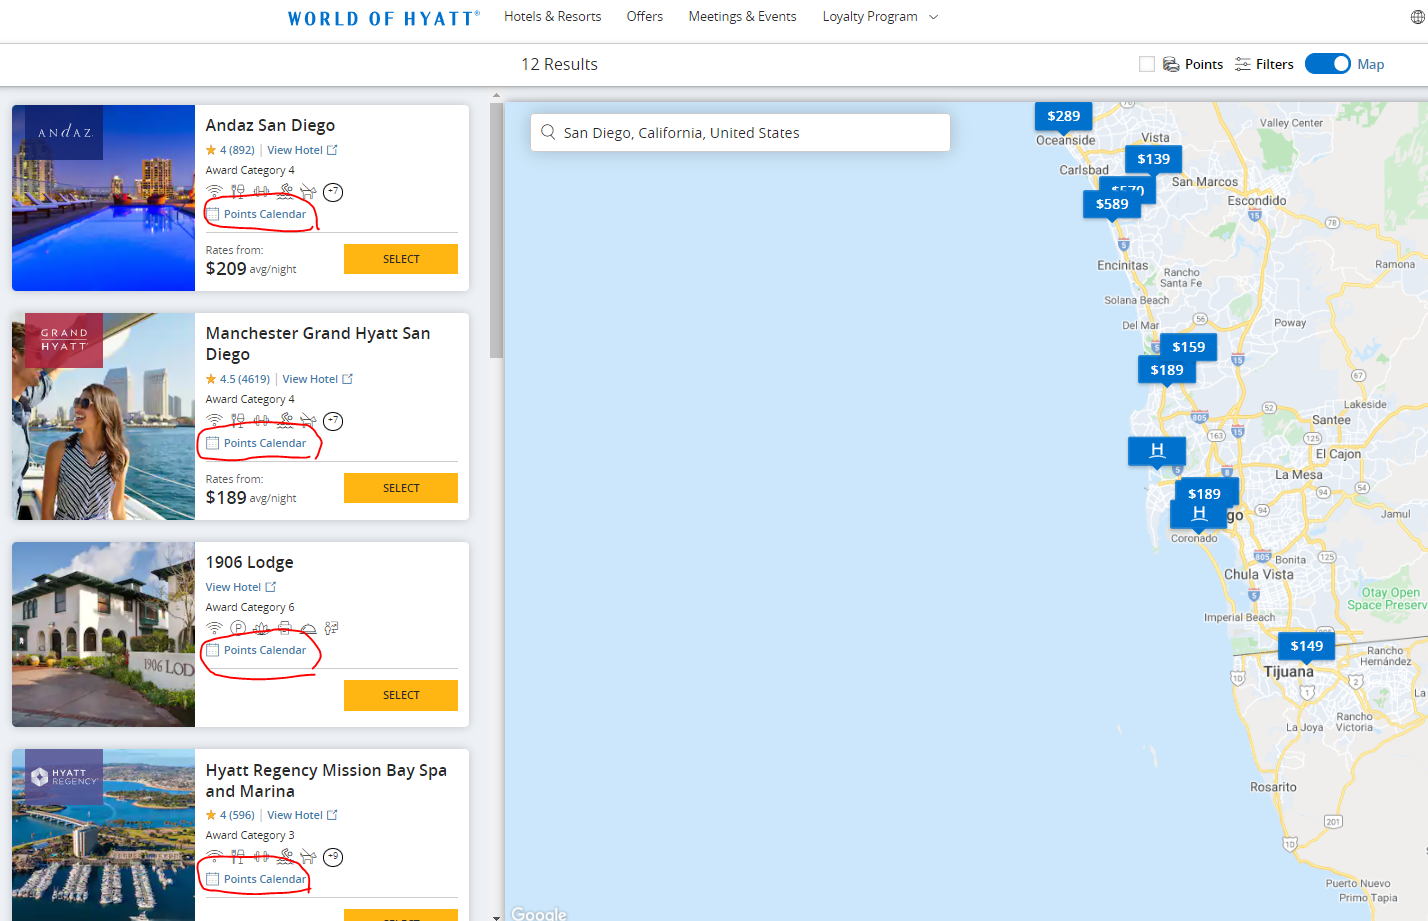The height and width of the screenshot is (921, 1428).
Task: Click the results list scroll-down arrow
Action: (496, 916)
